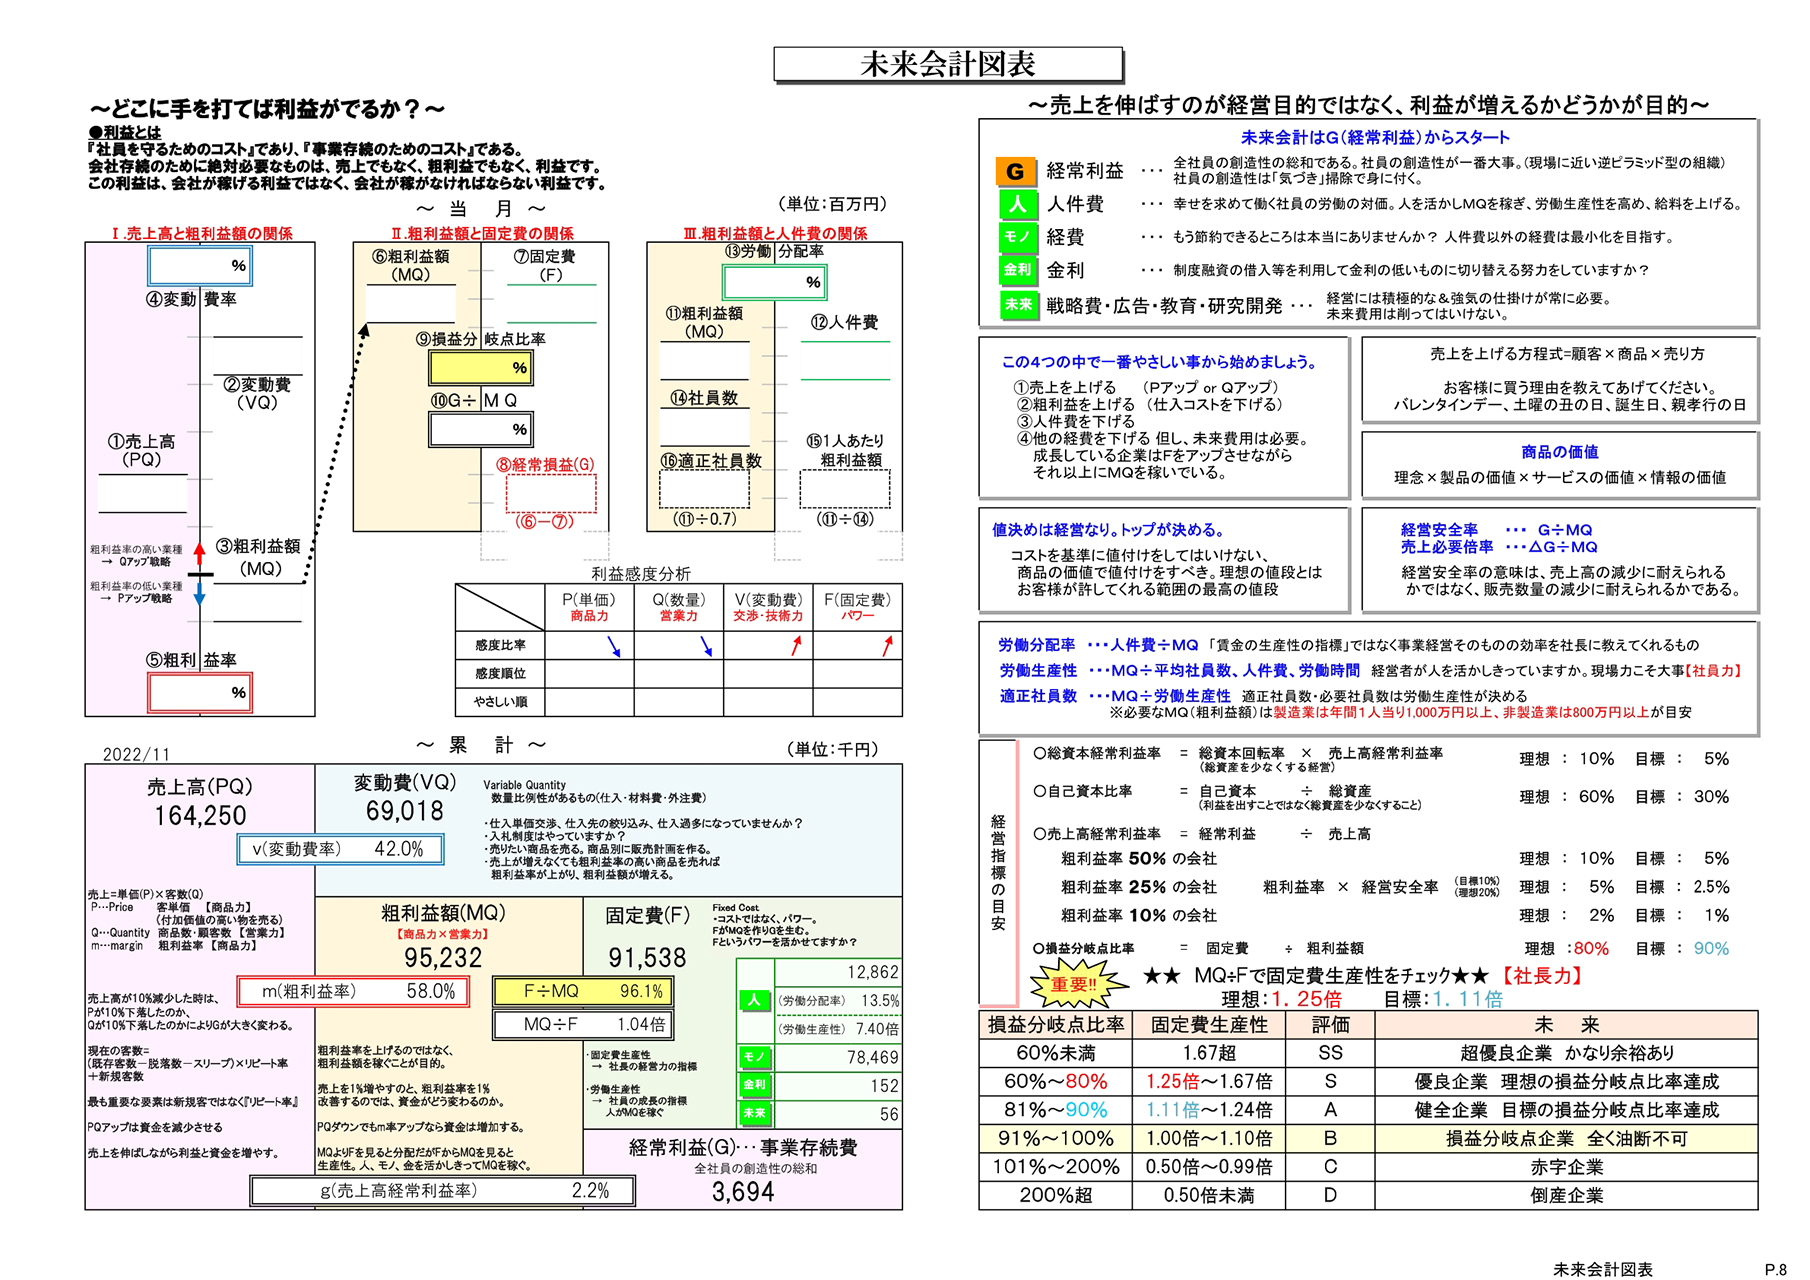Image resolution: width=1810 pixels, height=1280 pixels.
Task: Click the yellow F÷MQ 96.1% box
Action: [582, 991]
